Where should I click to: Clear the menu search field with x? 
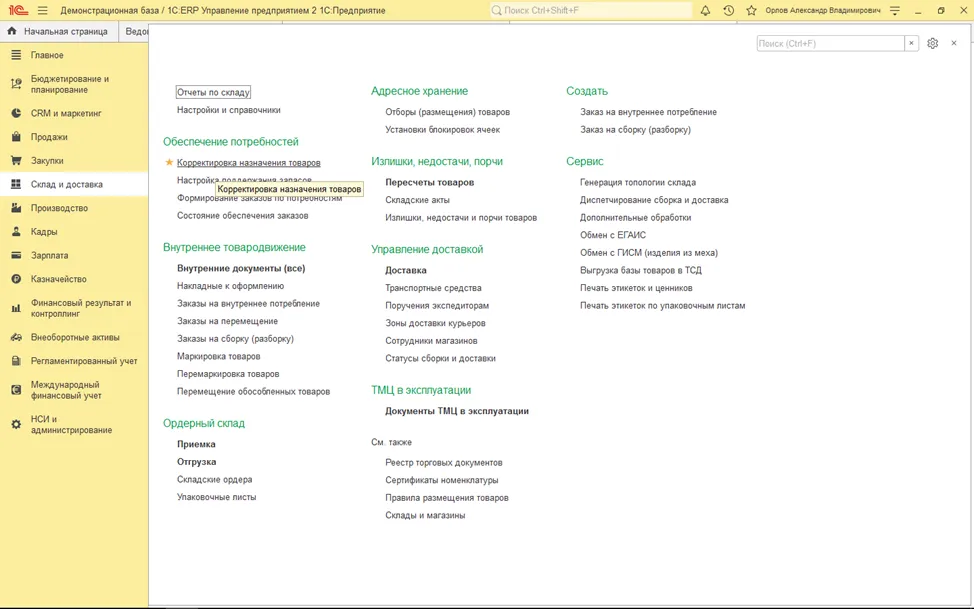[x=911, y=44]
